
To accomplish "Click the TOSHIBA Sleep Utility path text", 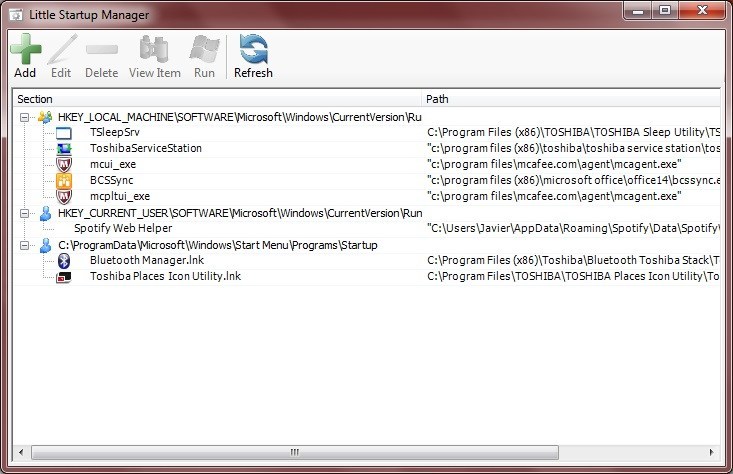I will click(x=573, y=132).
